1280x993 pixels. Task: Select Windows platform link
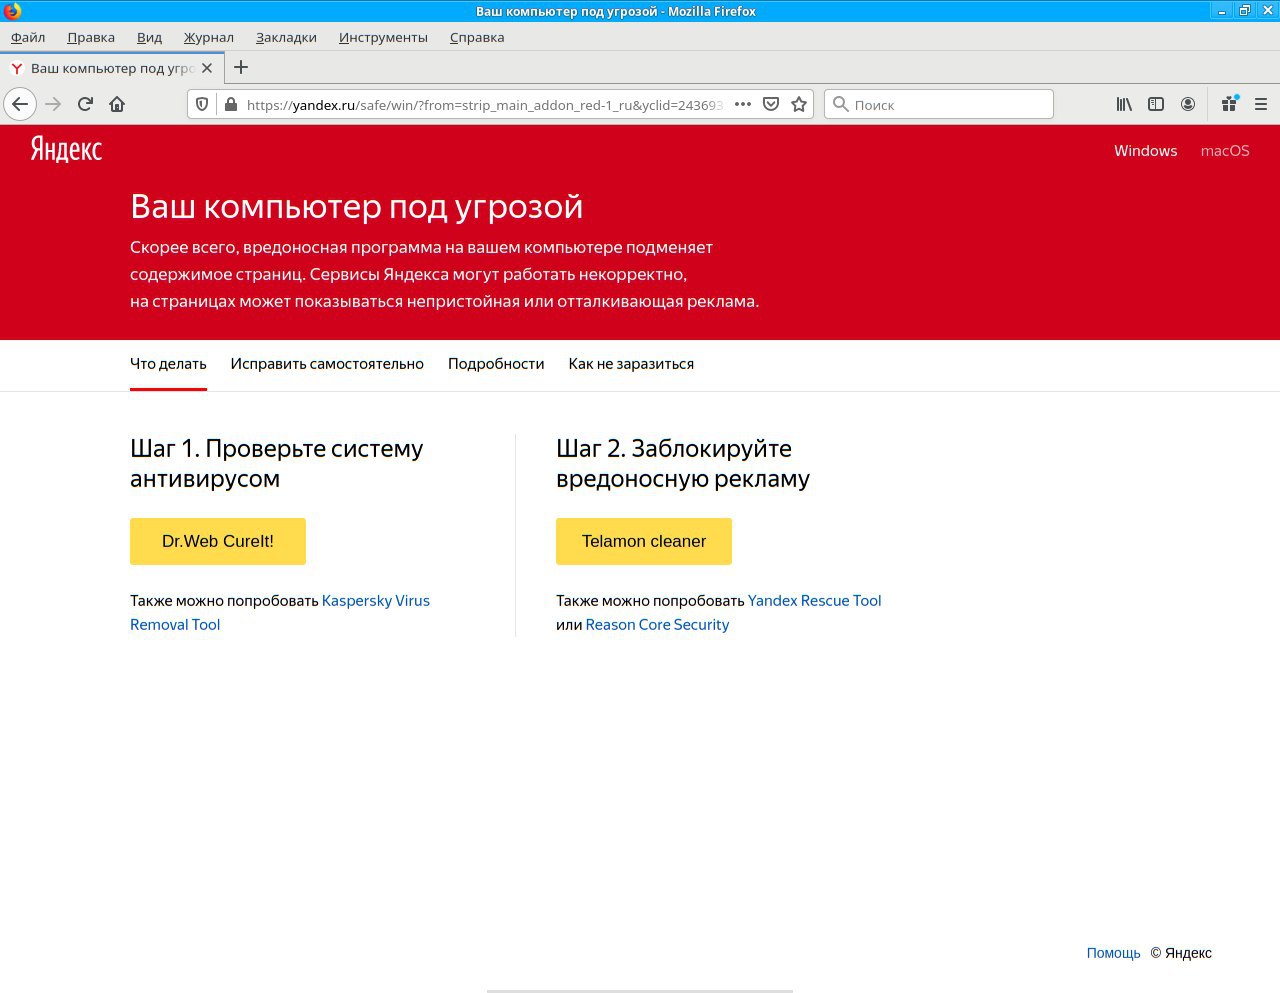click(x=1146, y=151)
